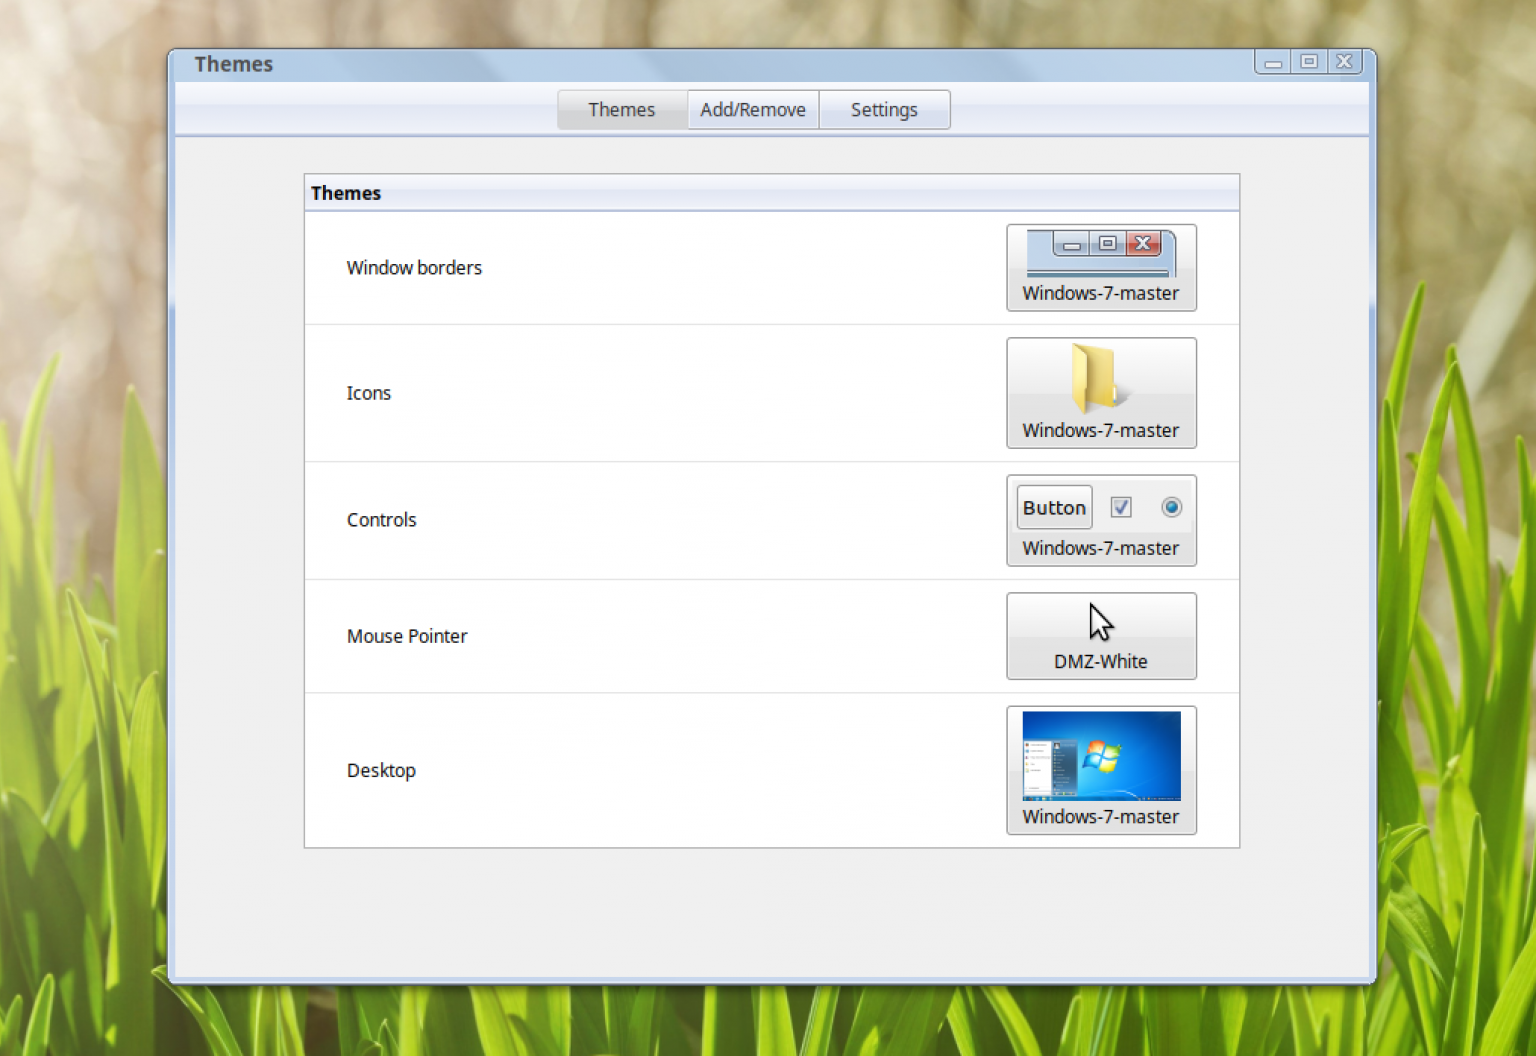
Task: Switch to the Add/Remove tab
Action: tap(752, 109)
